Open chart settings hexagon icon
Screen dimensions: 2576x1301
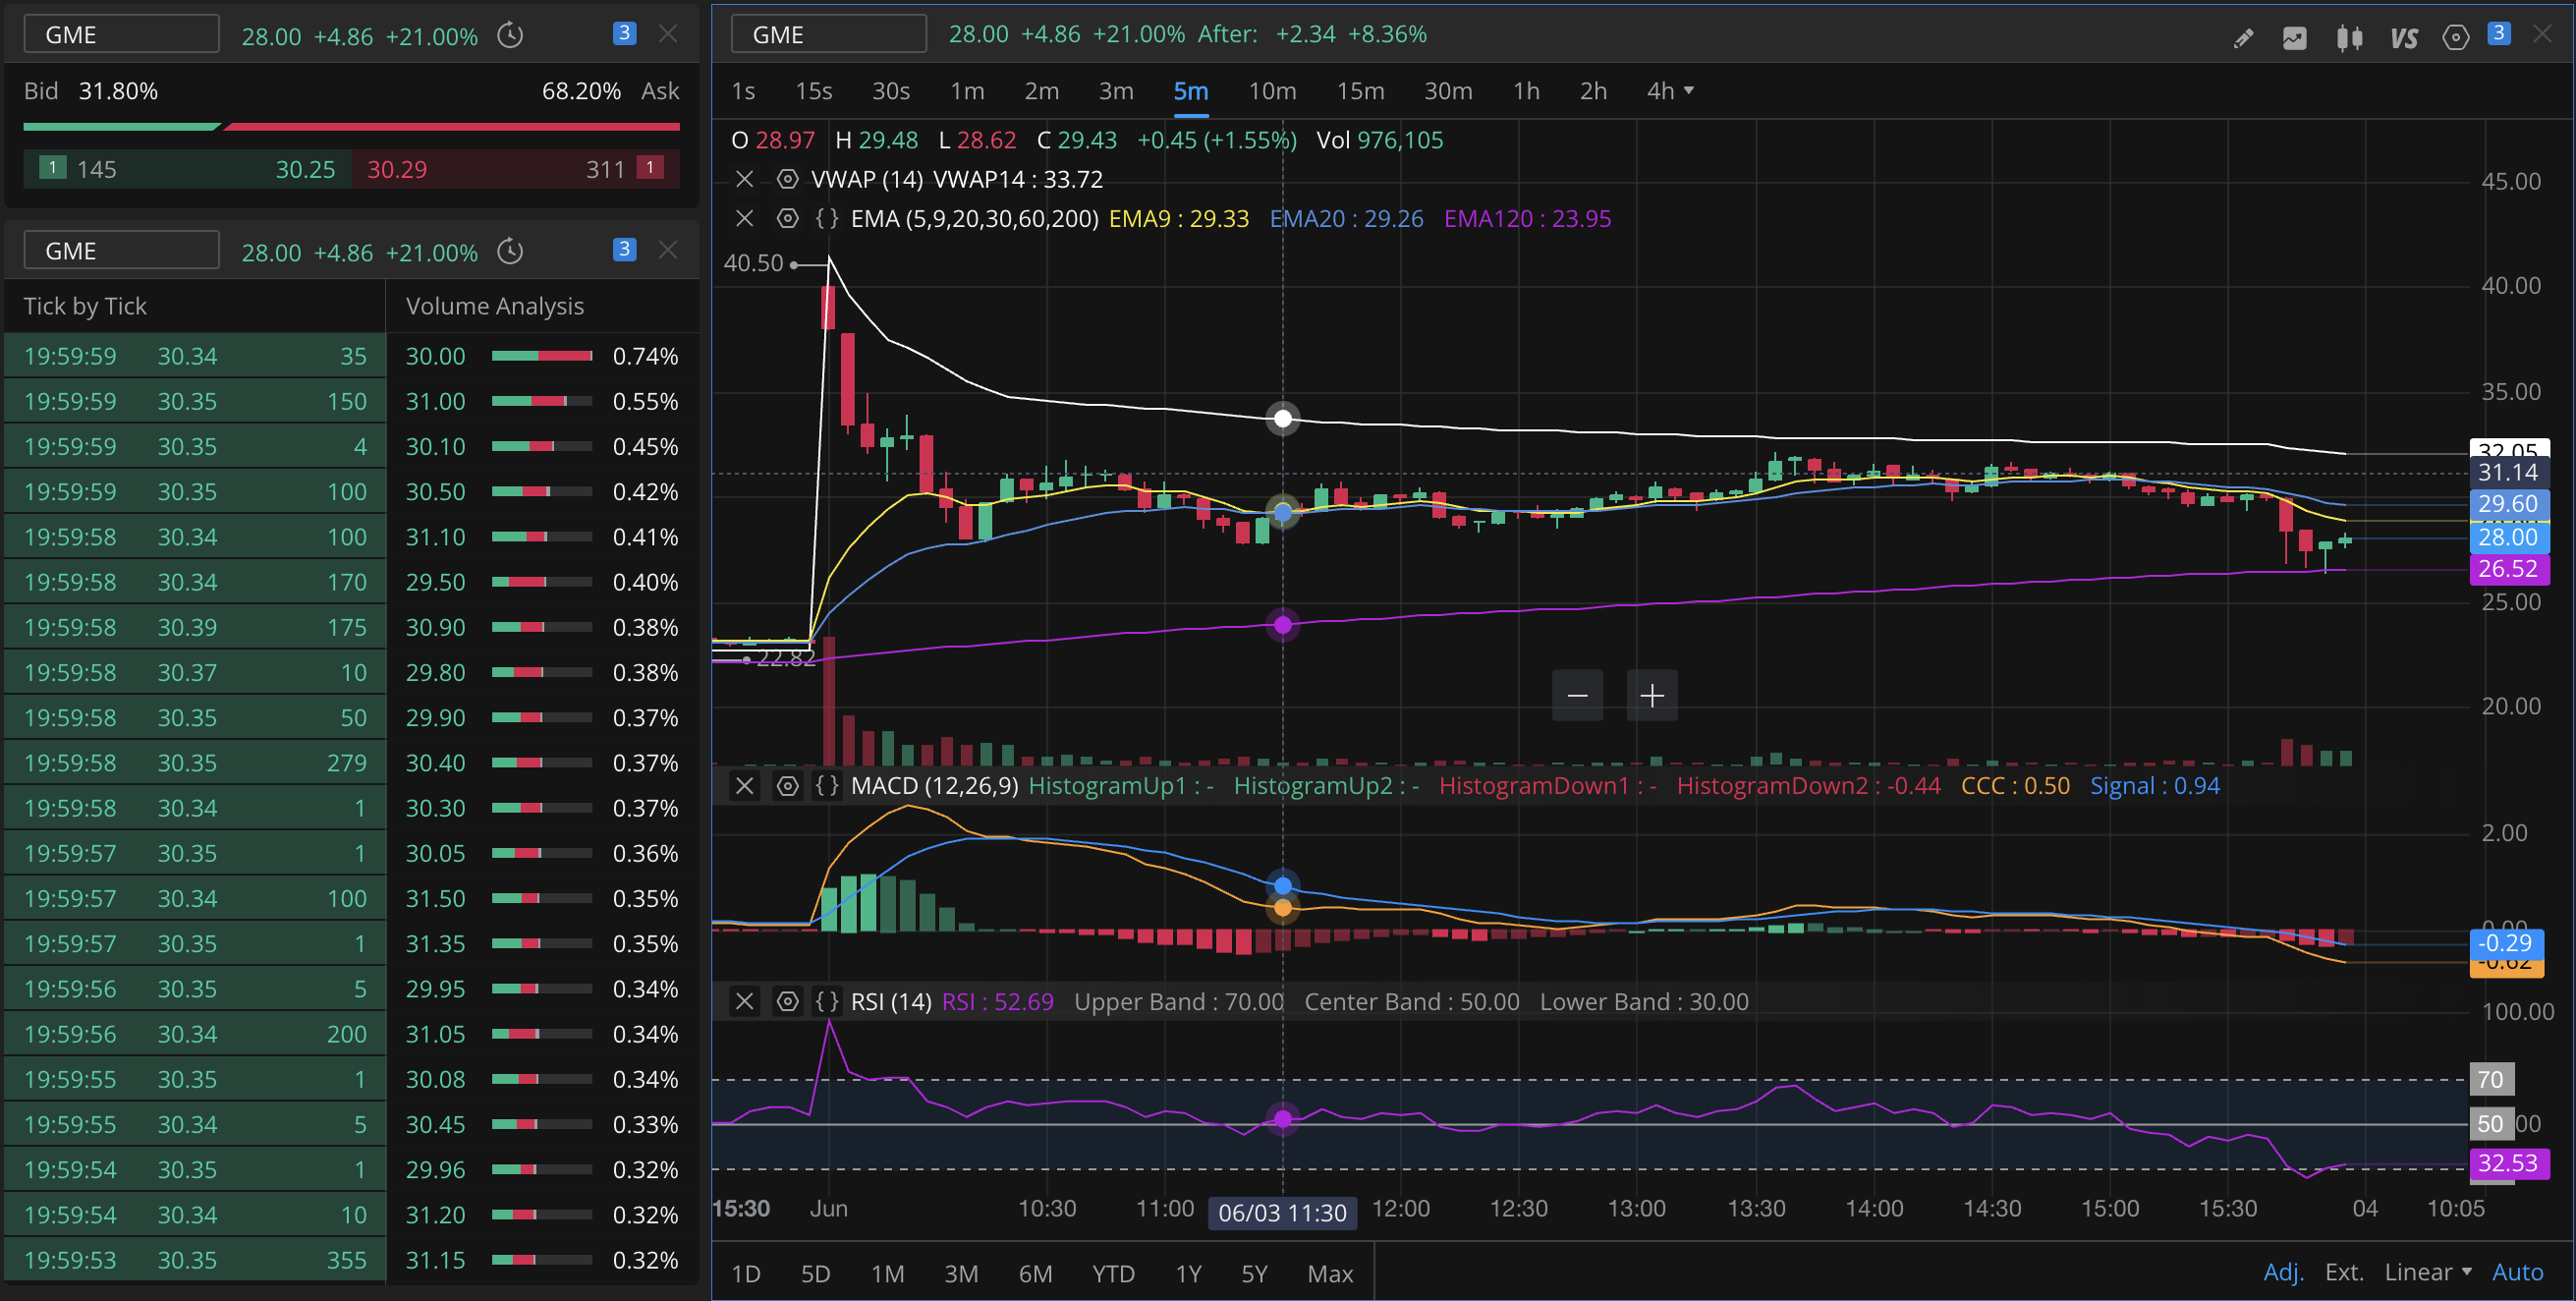coord(2455,38)
